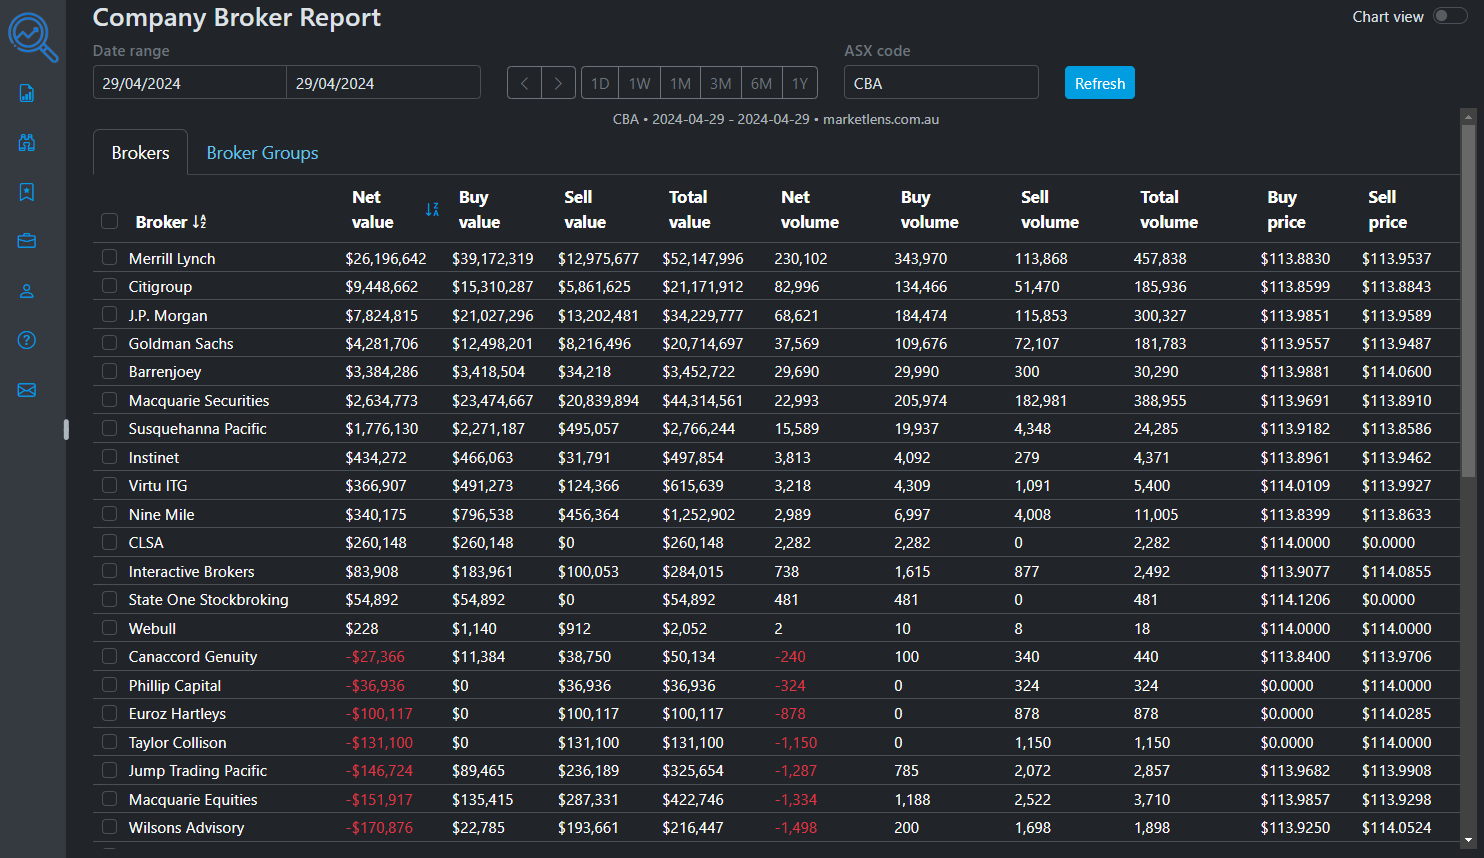Sort by the Total value column header
1484x858 pixels.
[x=689, y=209]
